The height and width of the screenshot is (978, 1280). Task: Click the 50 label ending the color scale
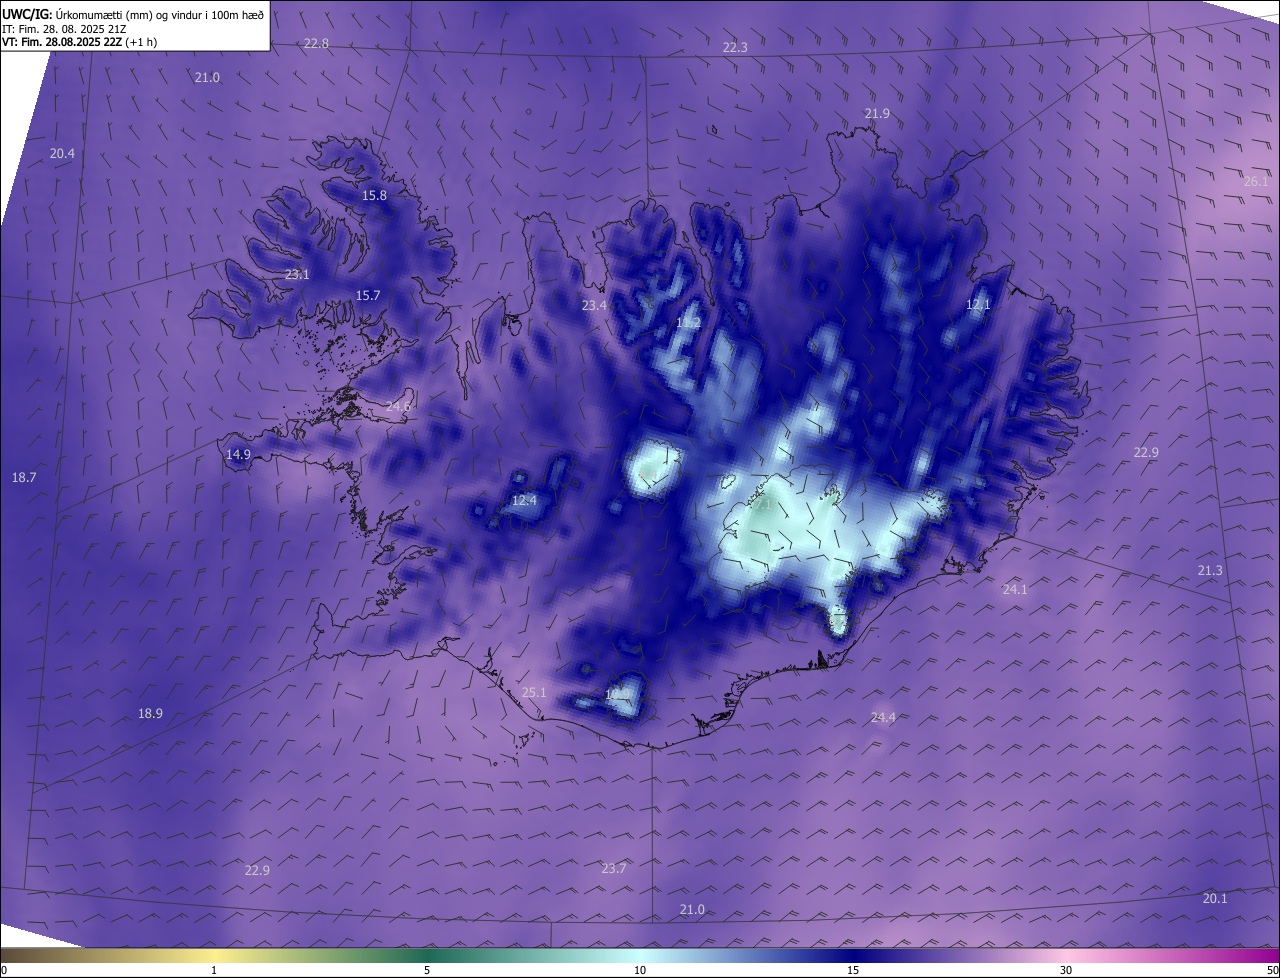[x=1272, y=970]
